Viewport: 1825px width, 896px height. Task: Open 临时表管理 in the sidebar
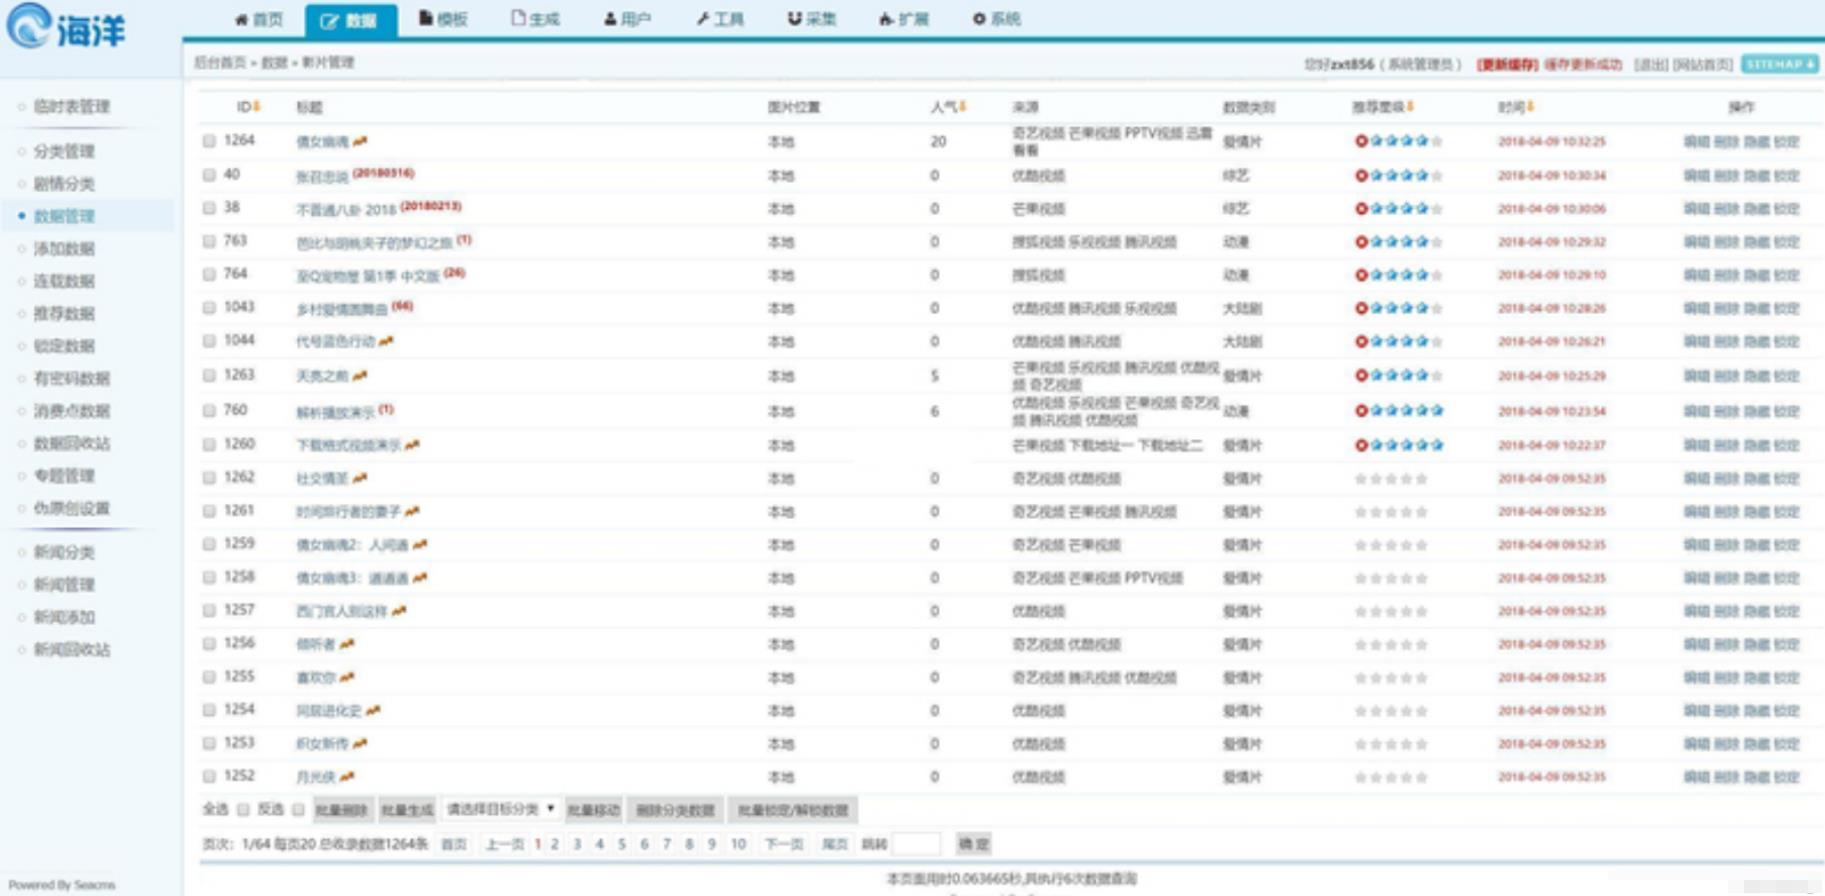click(x=72, y=106)
